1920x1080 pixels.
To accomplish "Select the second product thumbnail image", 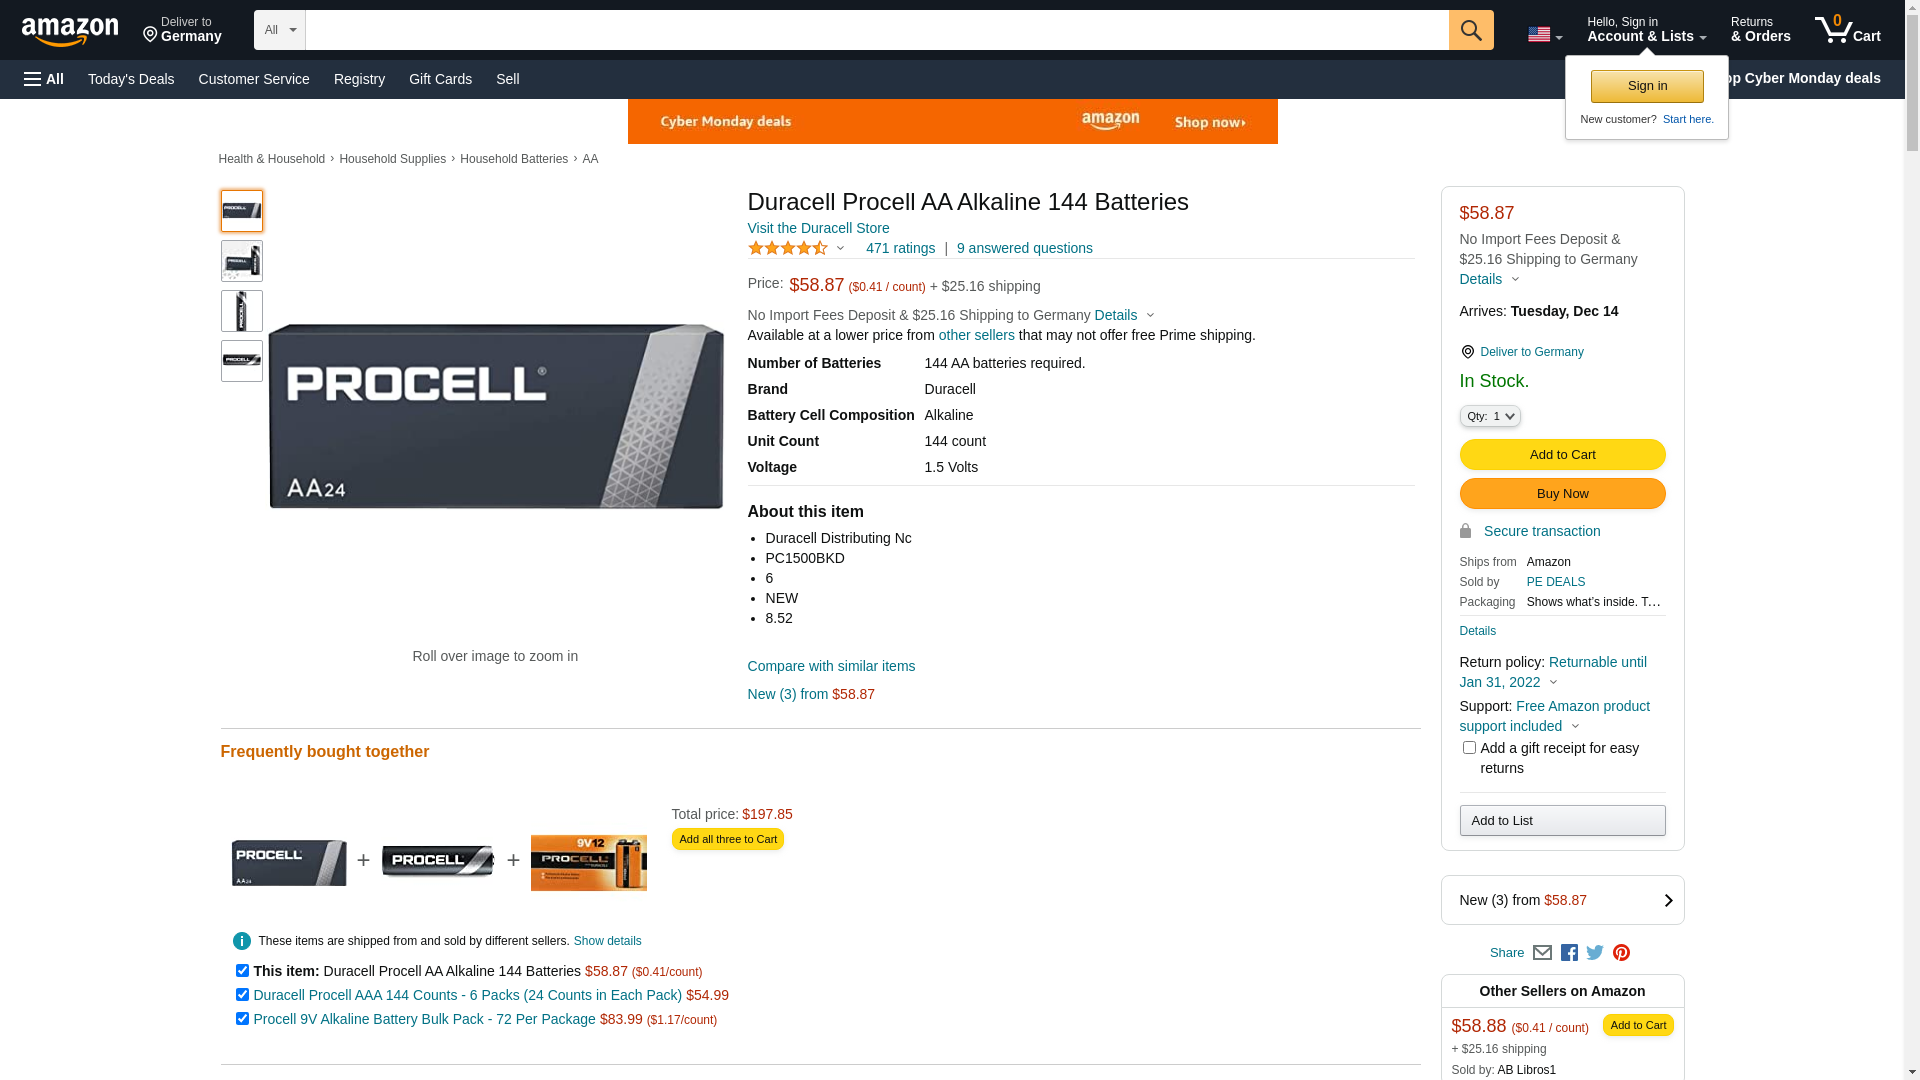I will [242, 261].
